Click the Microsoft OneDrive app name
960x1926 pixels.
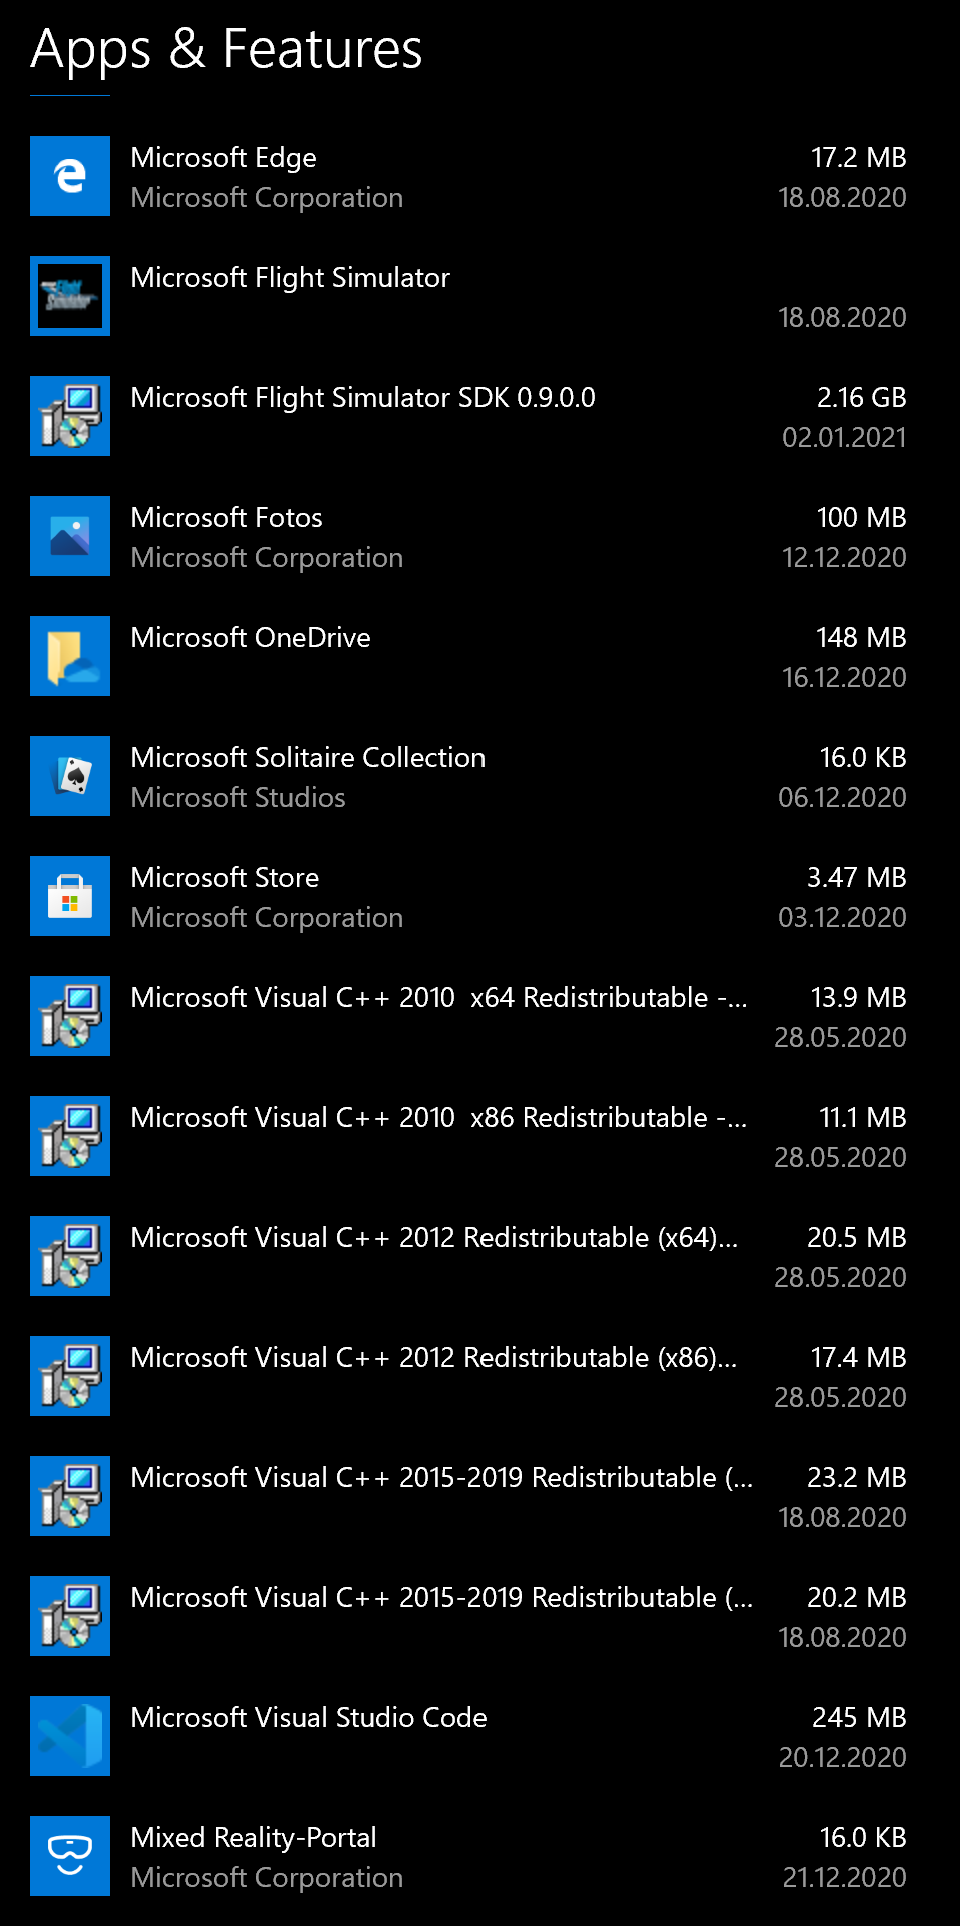click(x=250, y=638)
